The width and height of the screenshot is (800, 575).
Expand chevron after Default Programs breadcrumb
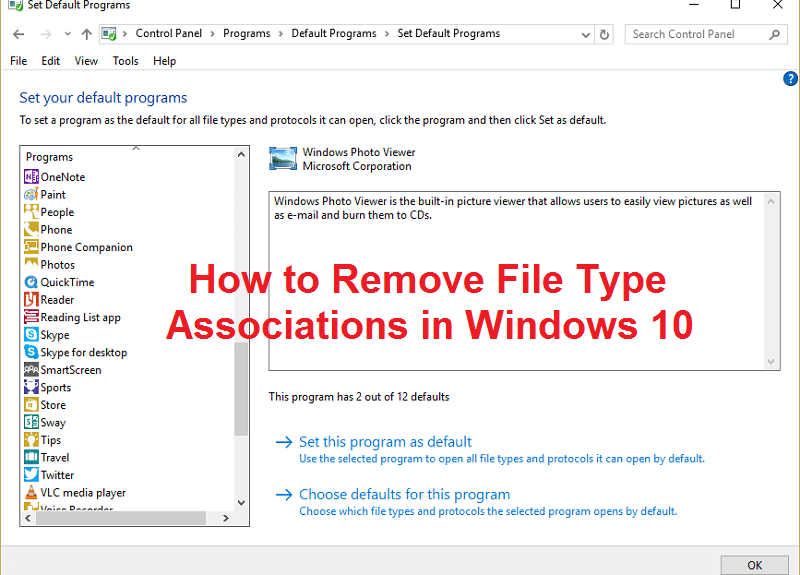point(387,34)
